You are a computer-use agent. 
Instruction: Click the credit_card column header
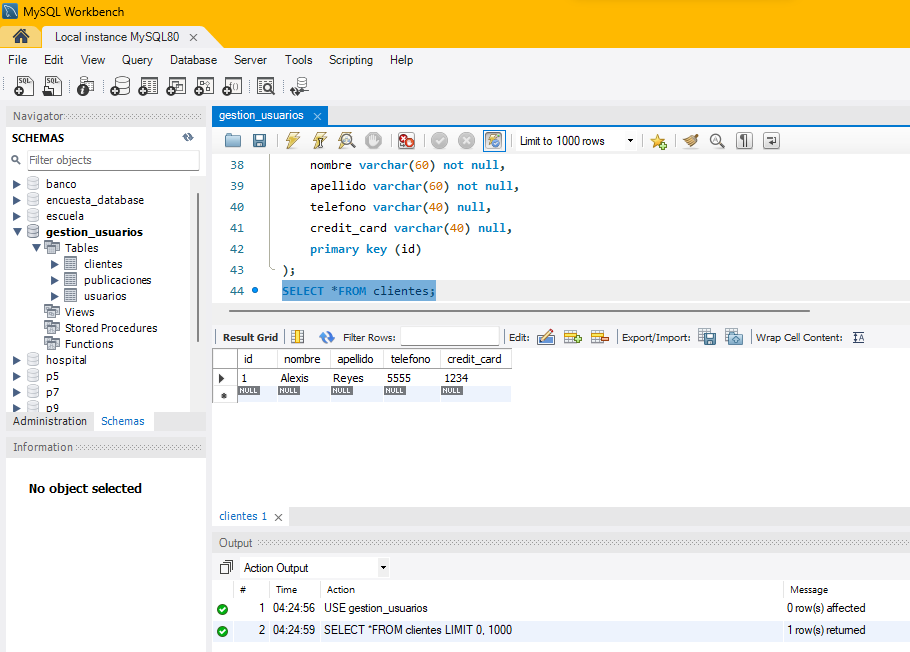pos(474,359)
